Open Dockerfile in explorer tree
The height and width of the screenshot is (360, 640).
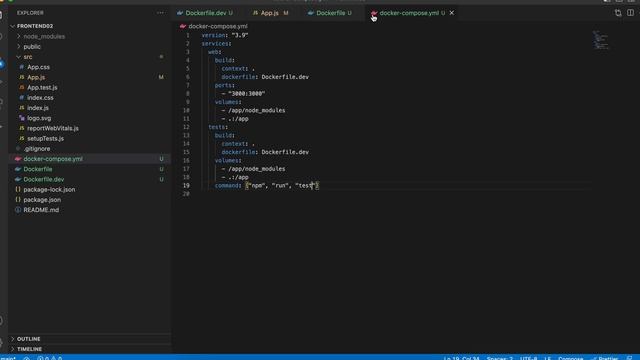38,169
